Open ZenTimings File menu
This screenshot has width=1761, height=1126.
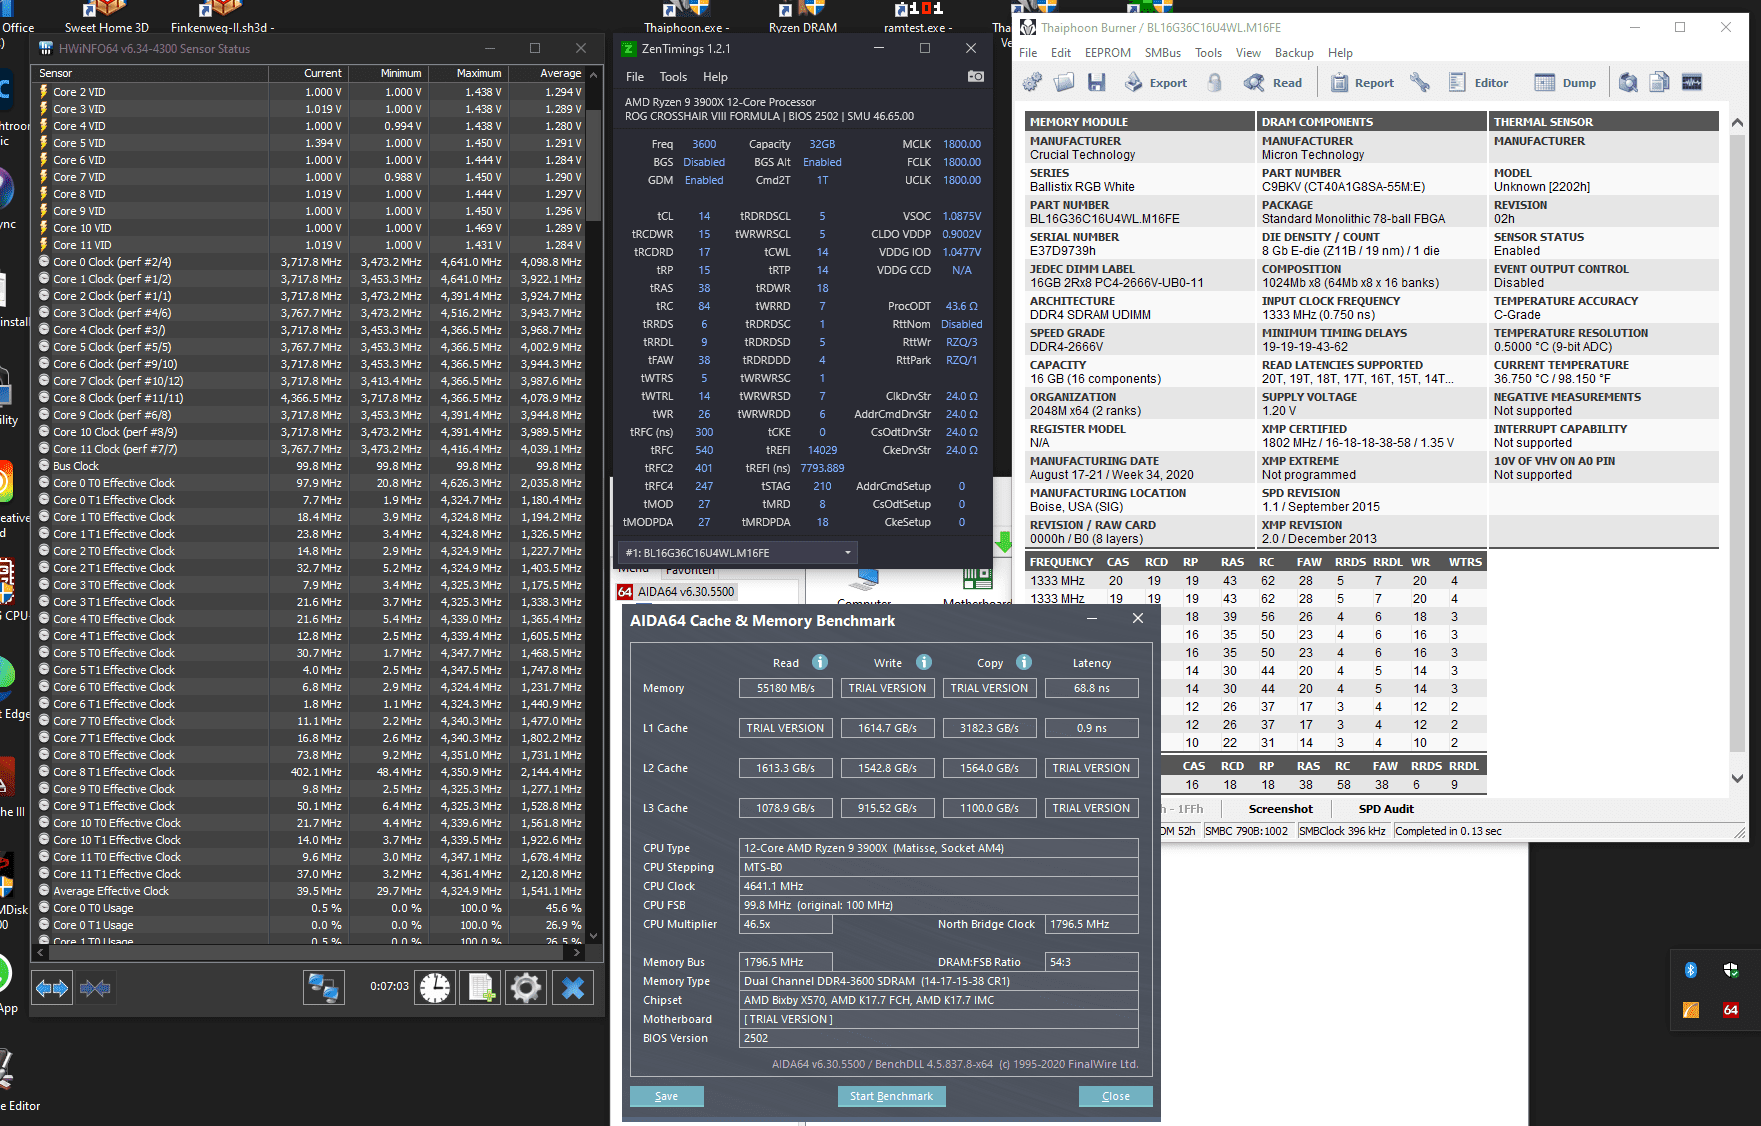tap(635, 77)
